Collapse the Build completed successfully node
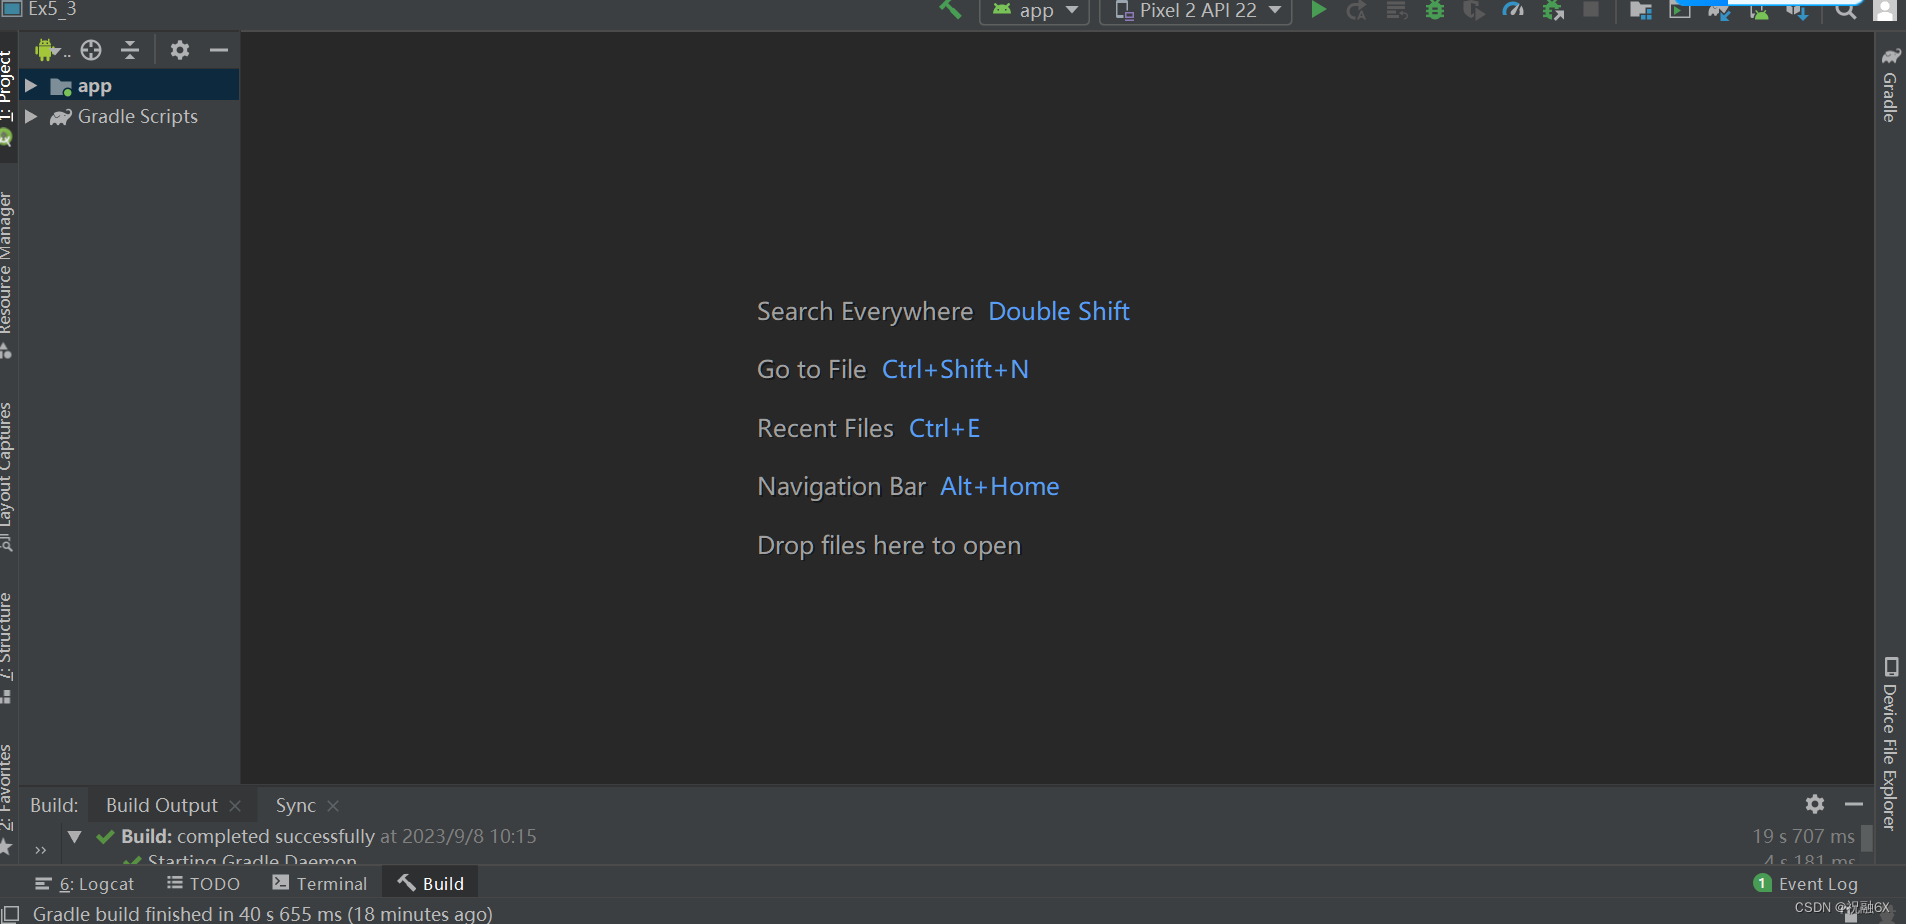The image size is (1906, 924). [x=74, y=836]
